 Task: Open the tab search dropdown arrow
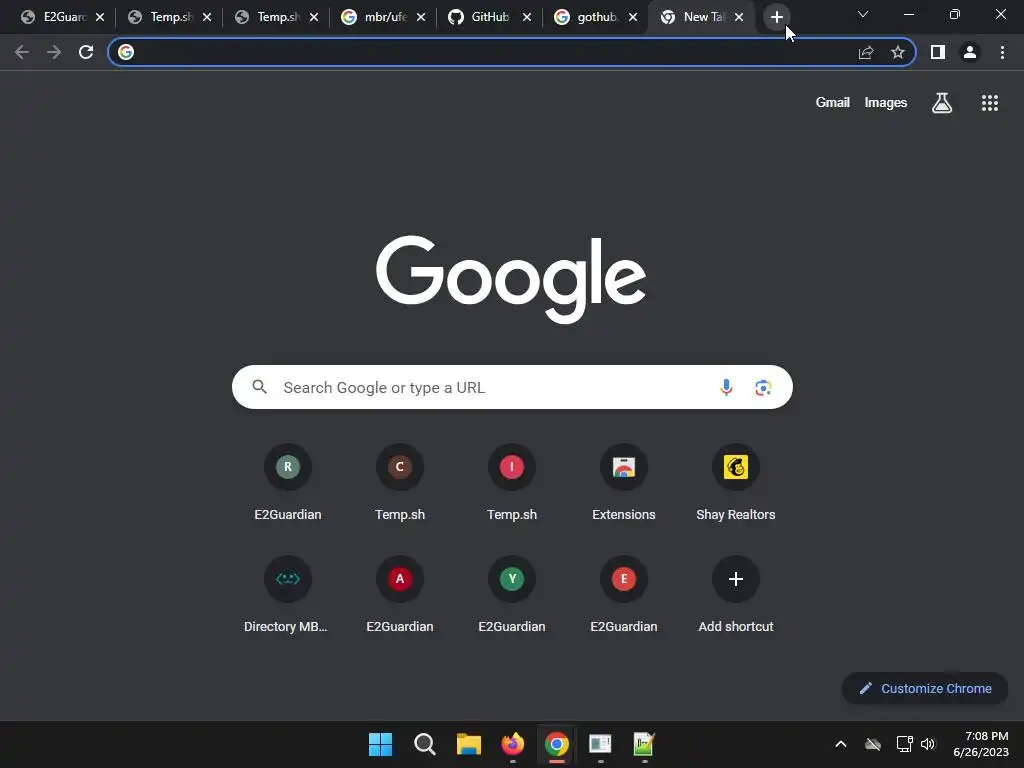[x=863, y=14]
